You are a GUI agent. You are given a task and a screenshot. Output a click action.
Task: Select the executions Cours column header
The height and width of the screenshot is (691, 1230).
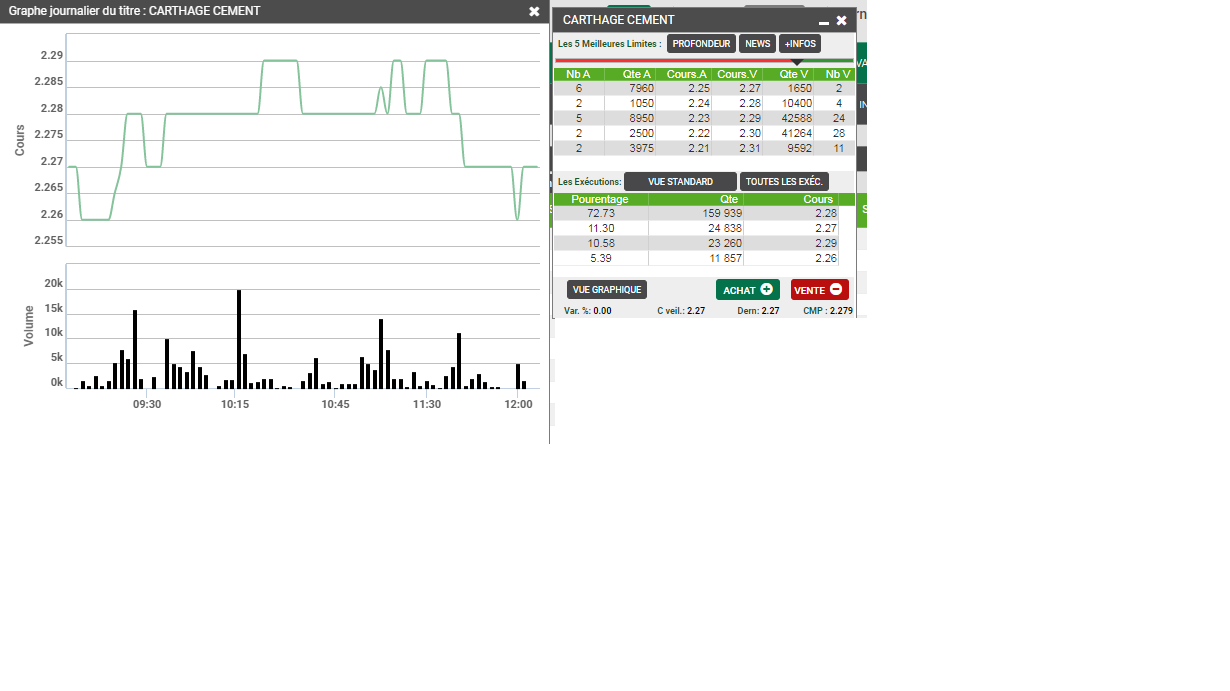pyautogui.click(x=791, y=199)
